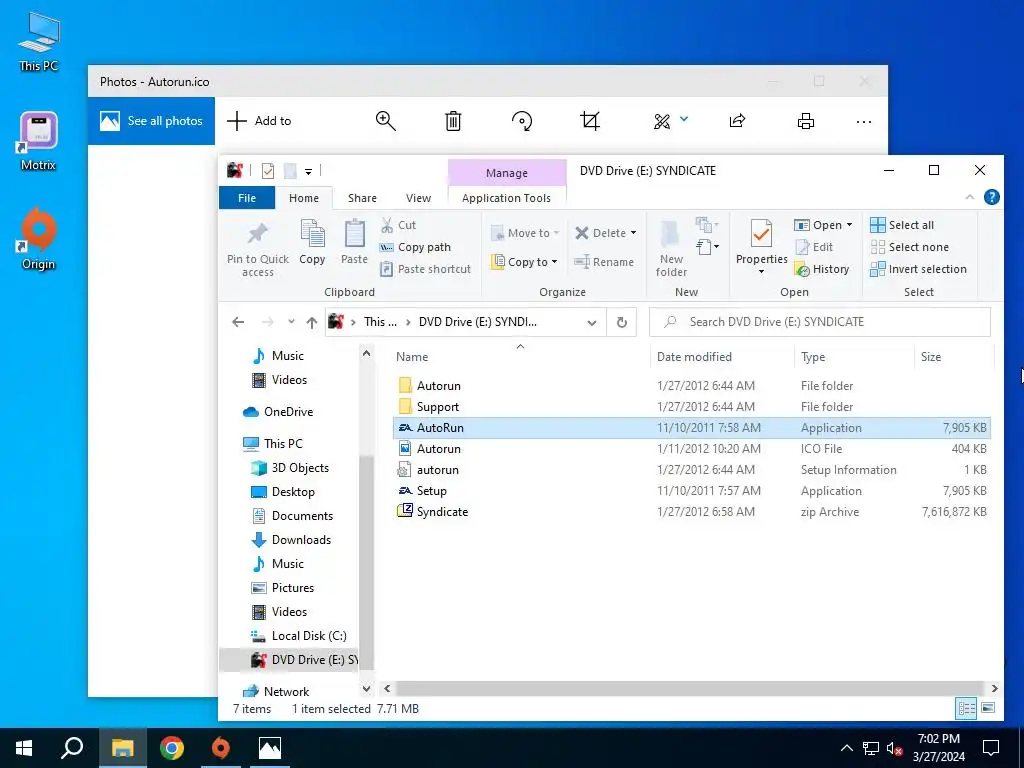This screenshot has width=1024, height=768.
Task: Open Chrome from the taskbar
Action: point(172,748)
